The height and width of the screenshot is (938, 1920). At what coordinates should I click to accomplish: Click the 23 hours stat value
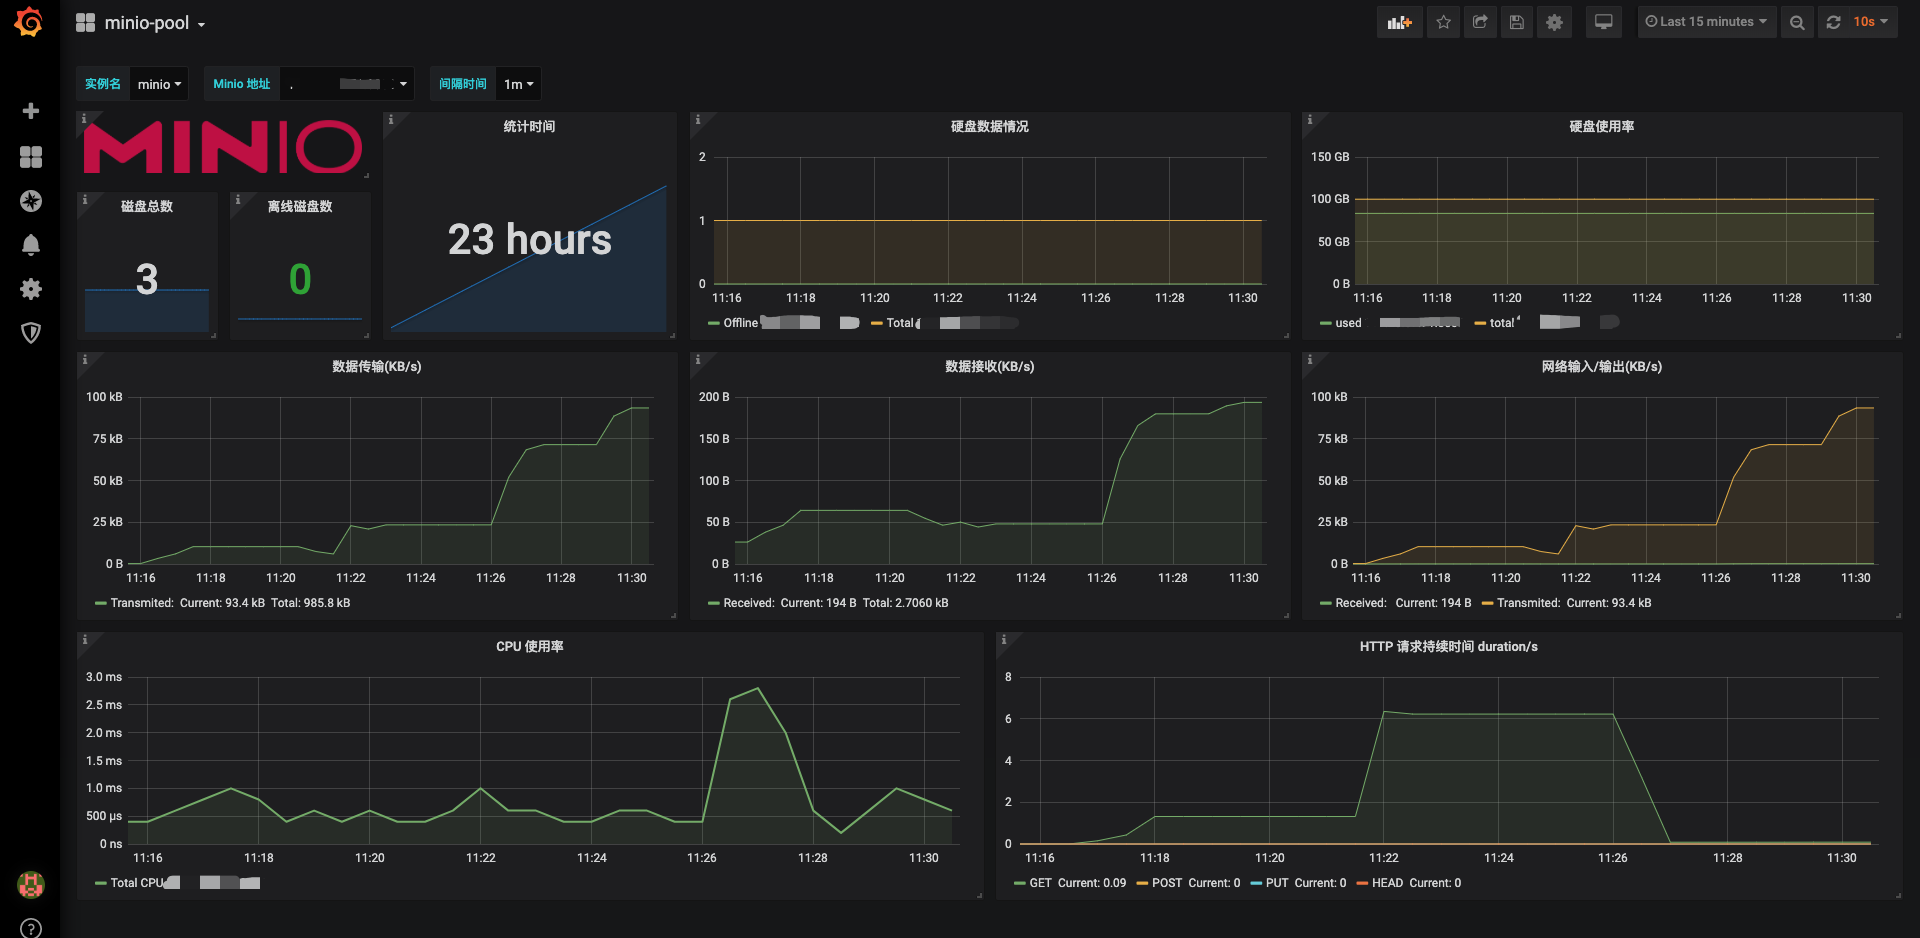click(x=529, y=240)
